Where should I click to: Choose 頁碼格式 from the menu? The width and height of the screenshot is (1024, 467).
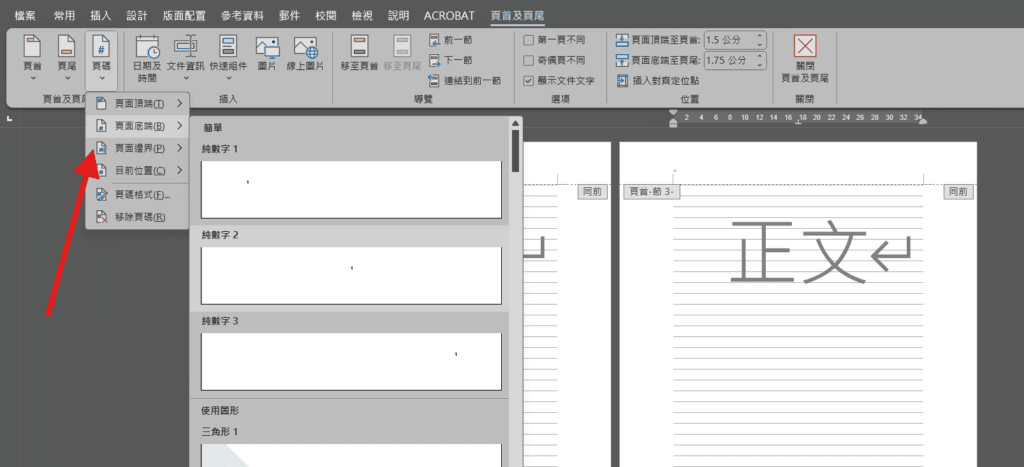coord(138,194)
